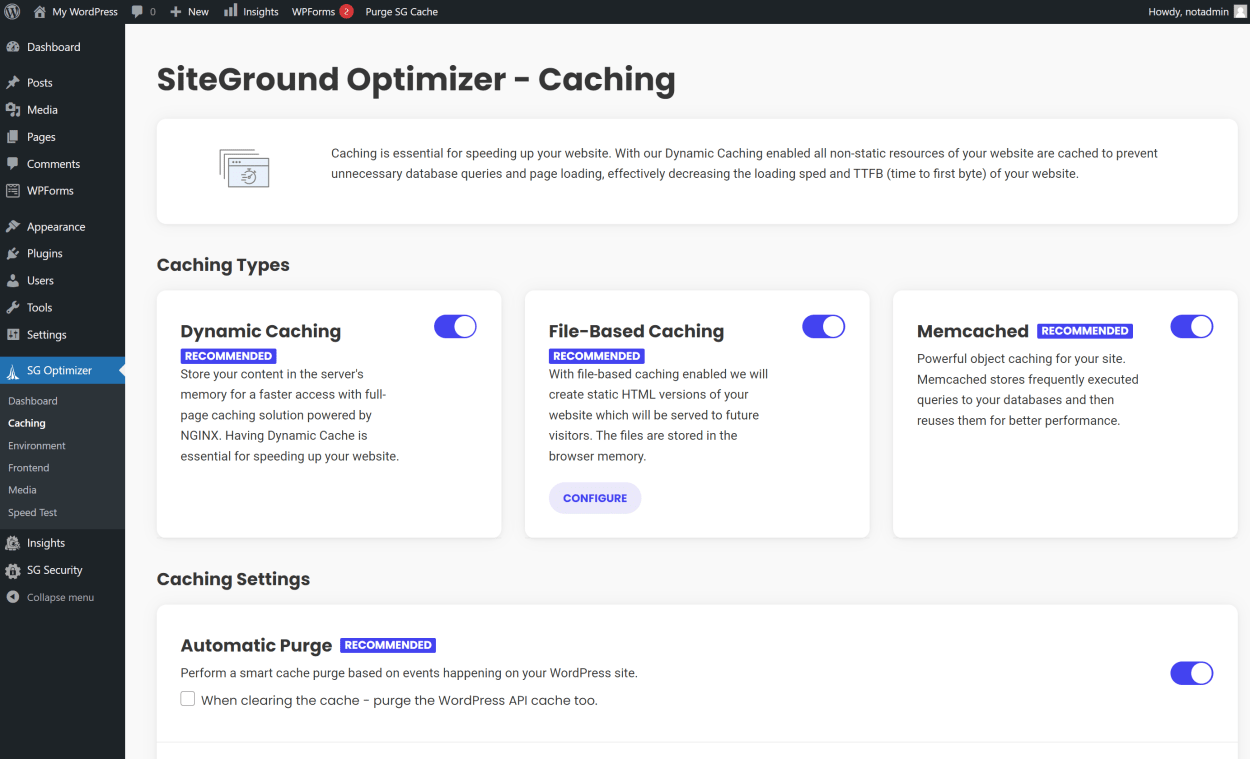Click the Comments icon in sidebar
The width and height of the screenshot is (1250, 759).
(13, 164)
